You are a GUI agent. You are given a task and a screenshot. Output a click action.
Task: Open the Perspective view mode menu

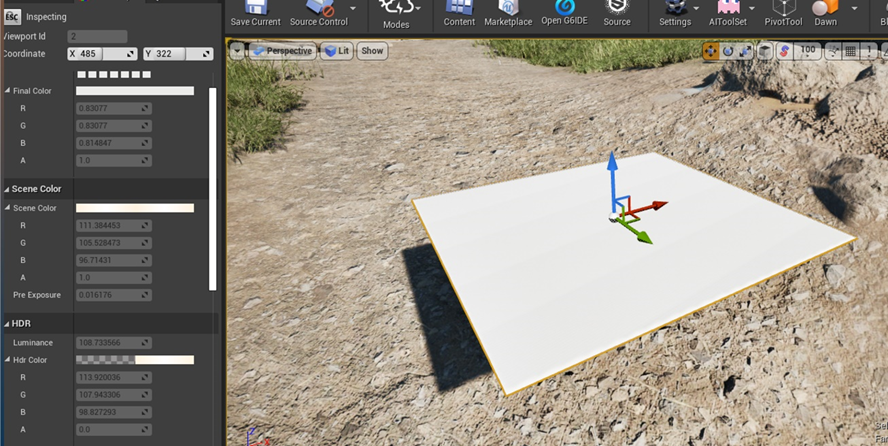282,51
